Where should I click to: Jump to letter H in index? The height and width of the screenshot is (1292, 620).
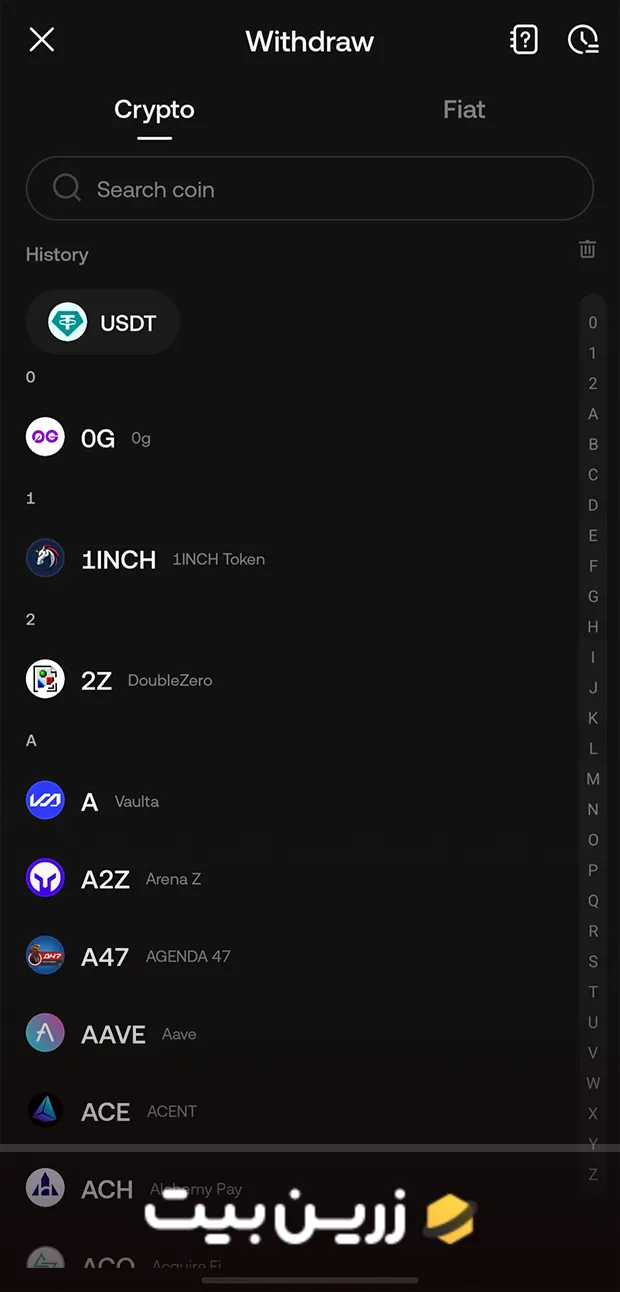(593, 627)
